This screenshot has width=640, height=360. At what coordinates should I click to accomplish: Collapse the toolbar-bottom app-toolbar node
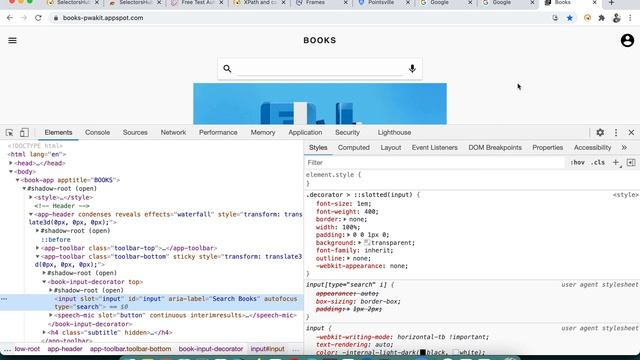(x=38, y=257)
